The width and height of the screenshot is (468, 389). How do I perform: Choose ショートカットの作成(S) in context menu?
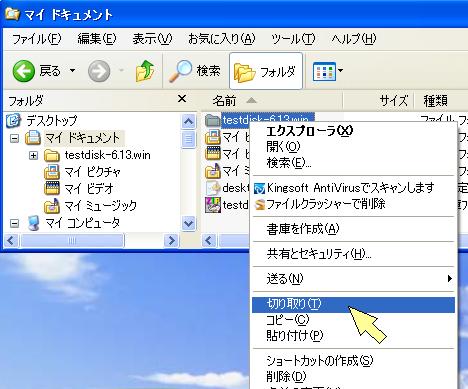(x=353, y=361)
